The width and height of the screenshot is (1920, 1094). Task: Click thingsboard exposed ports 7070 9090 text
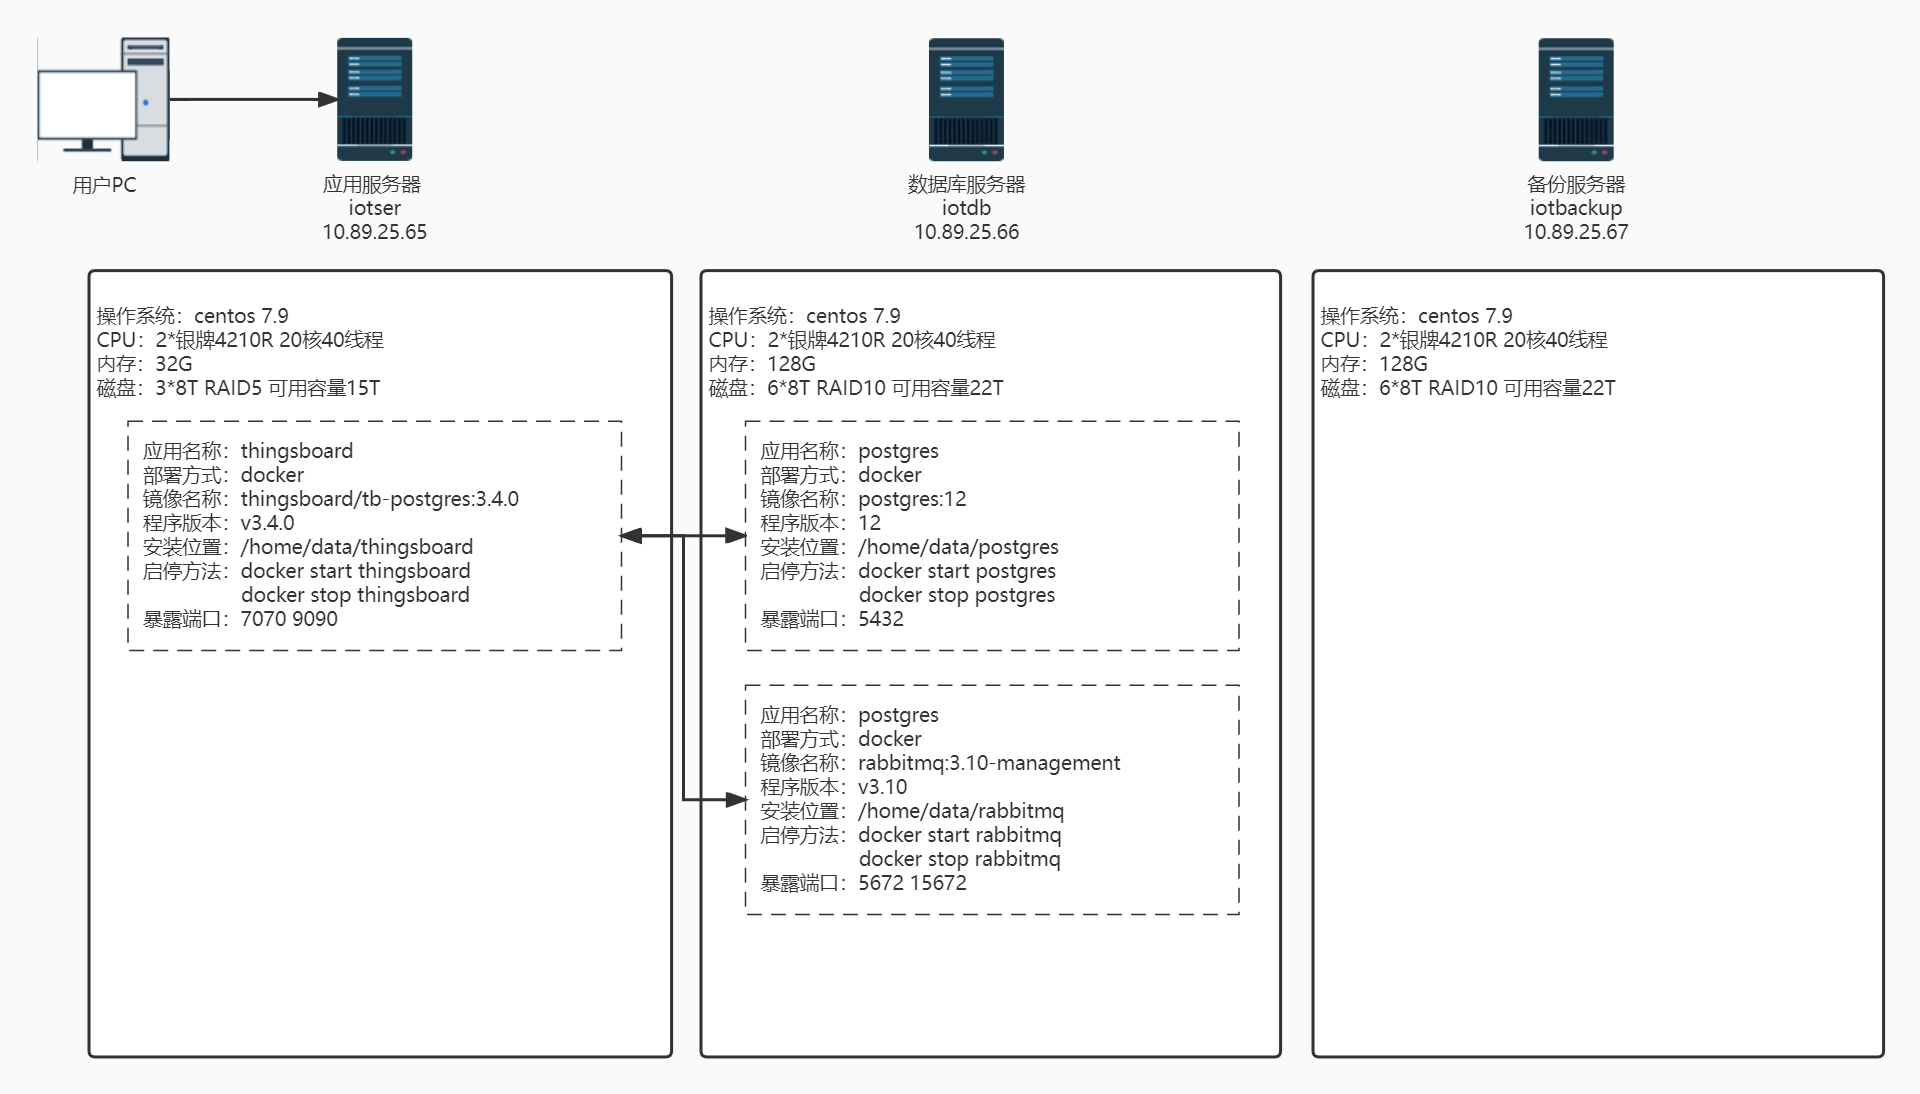288,619
